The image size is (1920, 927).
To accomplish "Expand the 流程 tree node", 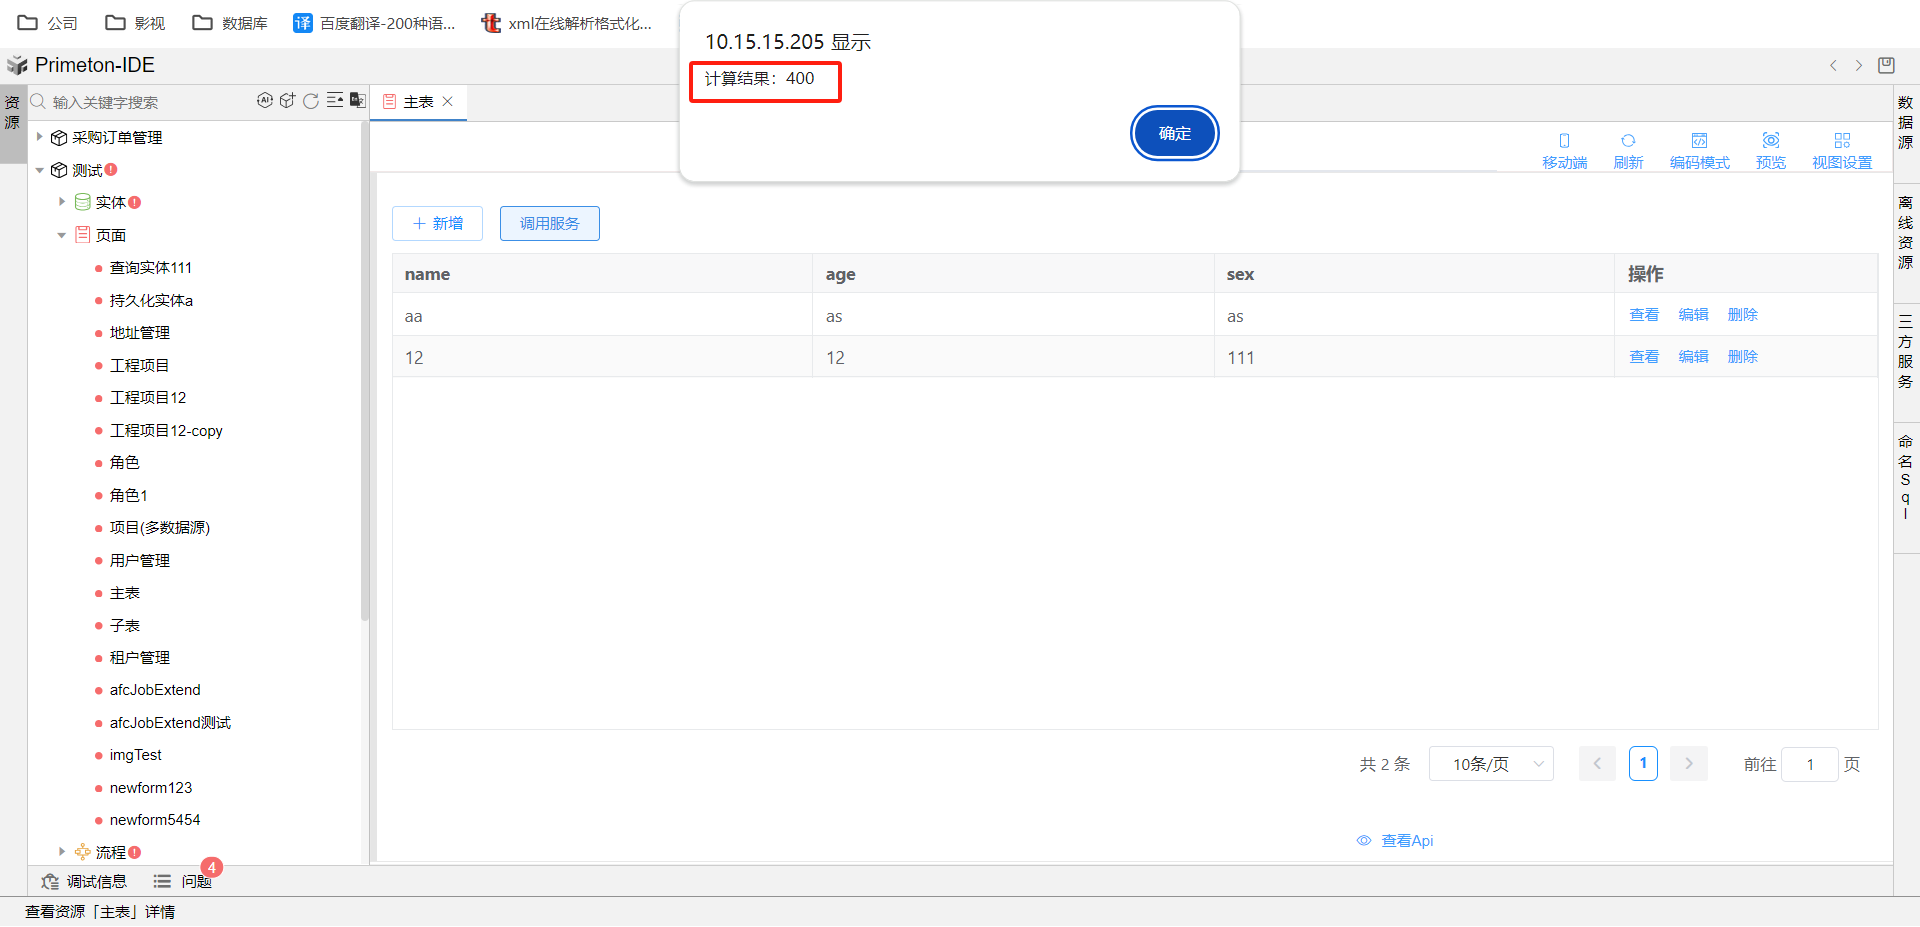I will tap(62, 852).
